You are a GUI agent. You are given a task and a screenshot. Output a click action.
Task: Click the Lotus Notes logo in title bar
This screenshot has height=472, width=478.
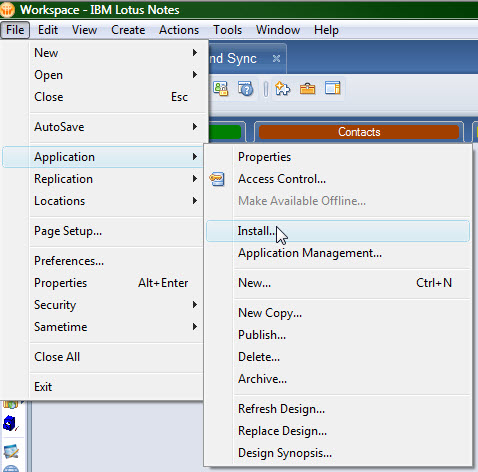(x=7, y=10)
